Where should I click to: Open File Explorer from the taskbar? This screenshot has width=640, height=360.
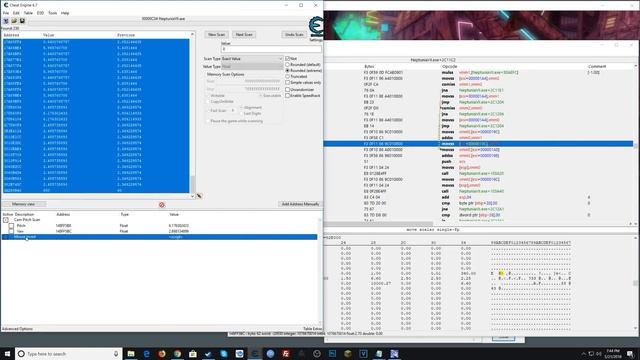131,353
